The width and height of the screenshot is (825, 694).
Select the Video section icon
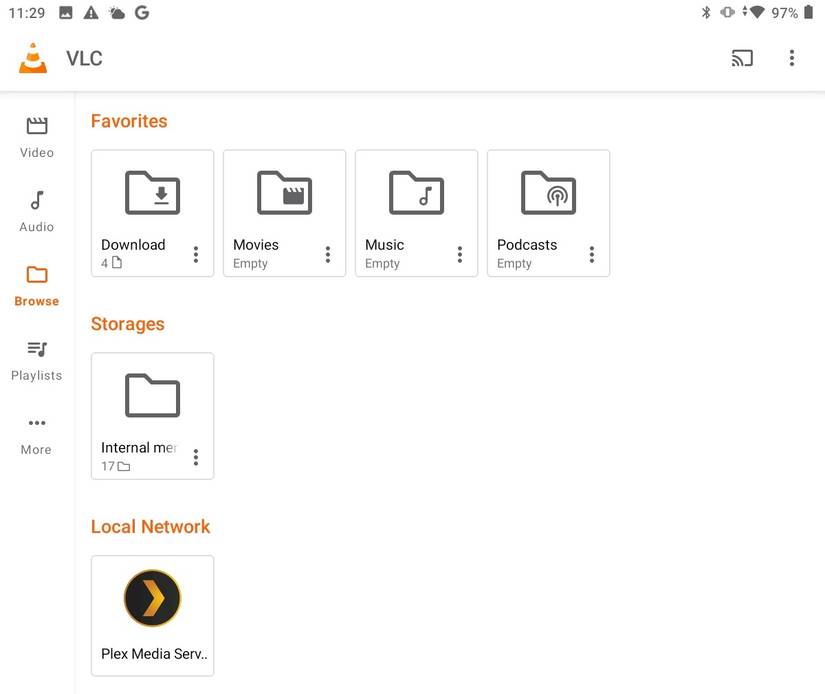click(x=36, y=125)
